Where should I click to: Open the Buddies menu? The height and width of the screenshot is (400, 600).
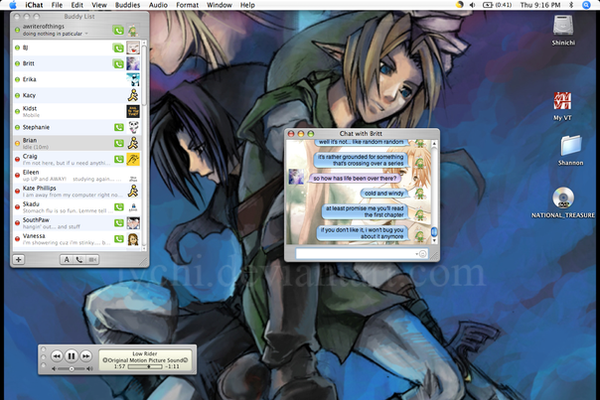click(x=128, y=5)
